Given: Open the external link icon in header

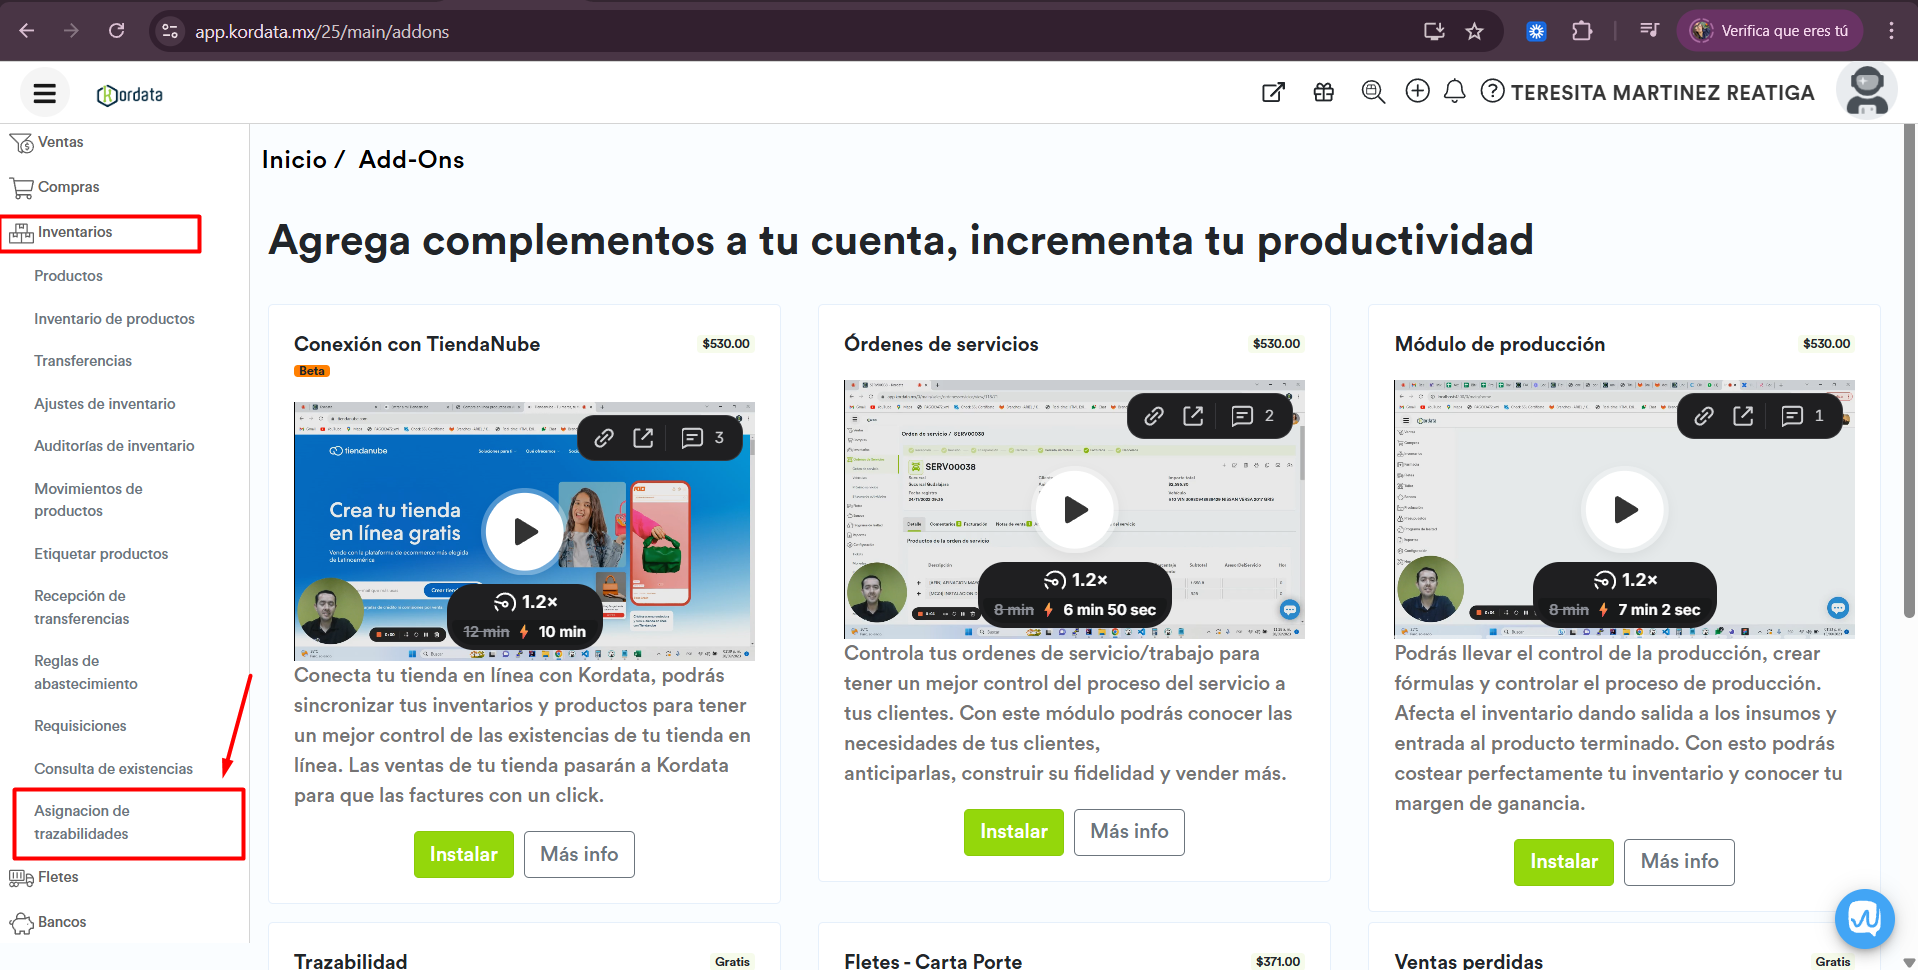Looking at the screenshot, I should coord(1273,92).
